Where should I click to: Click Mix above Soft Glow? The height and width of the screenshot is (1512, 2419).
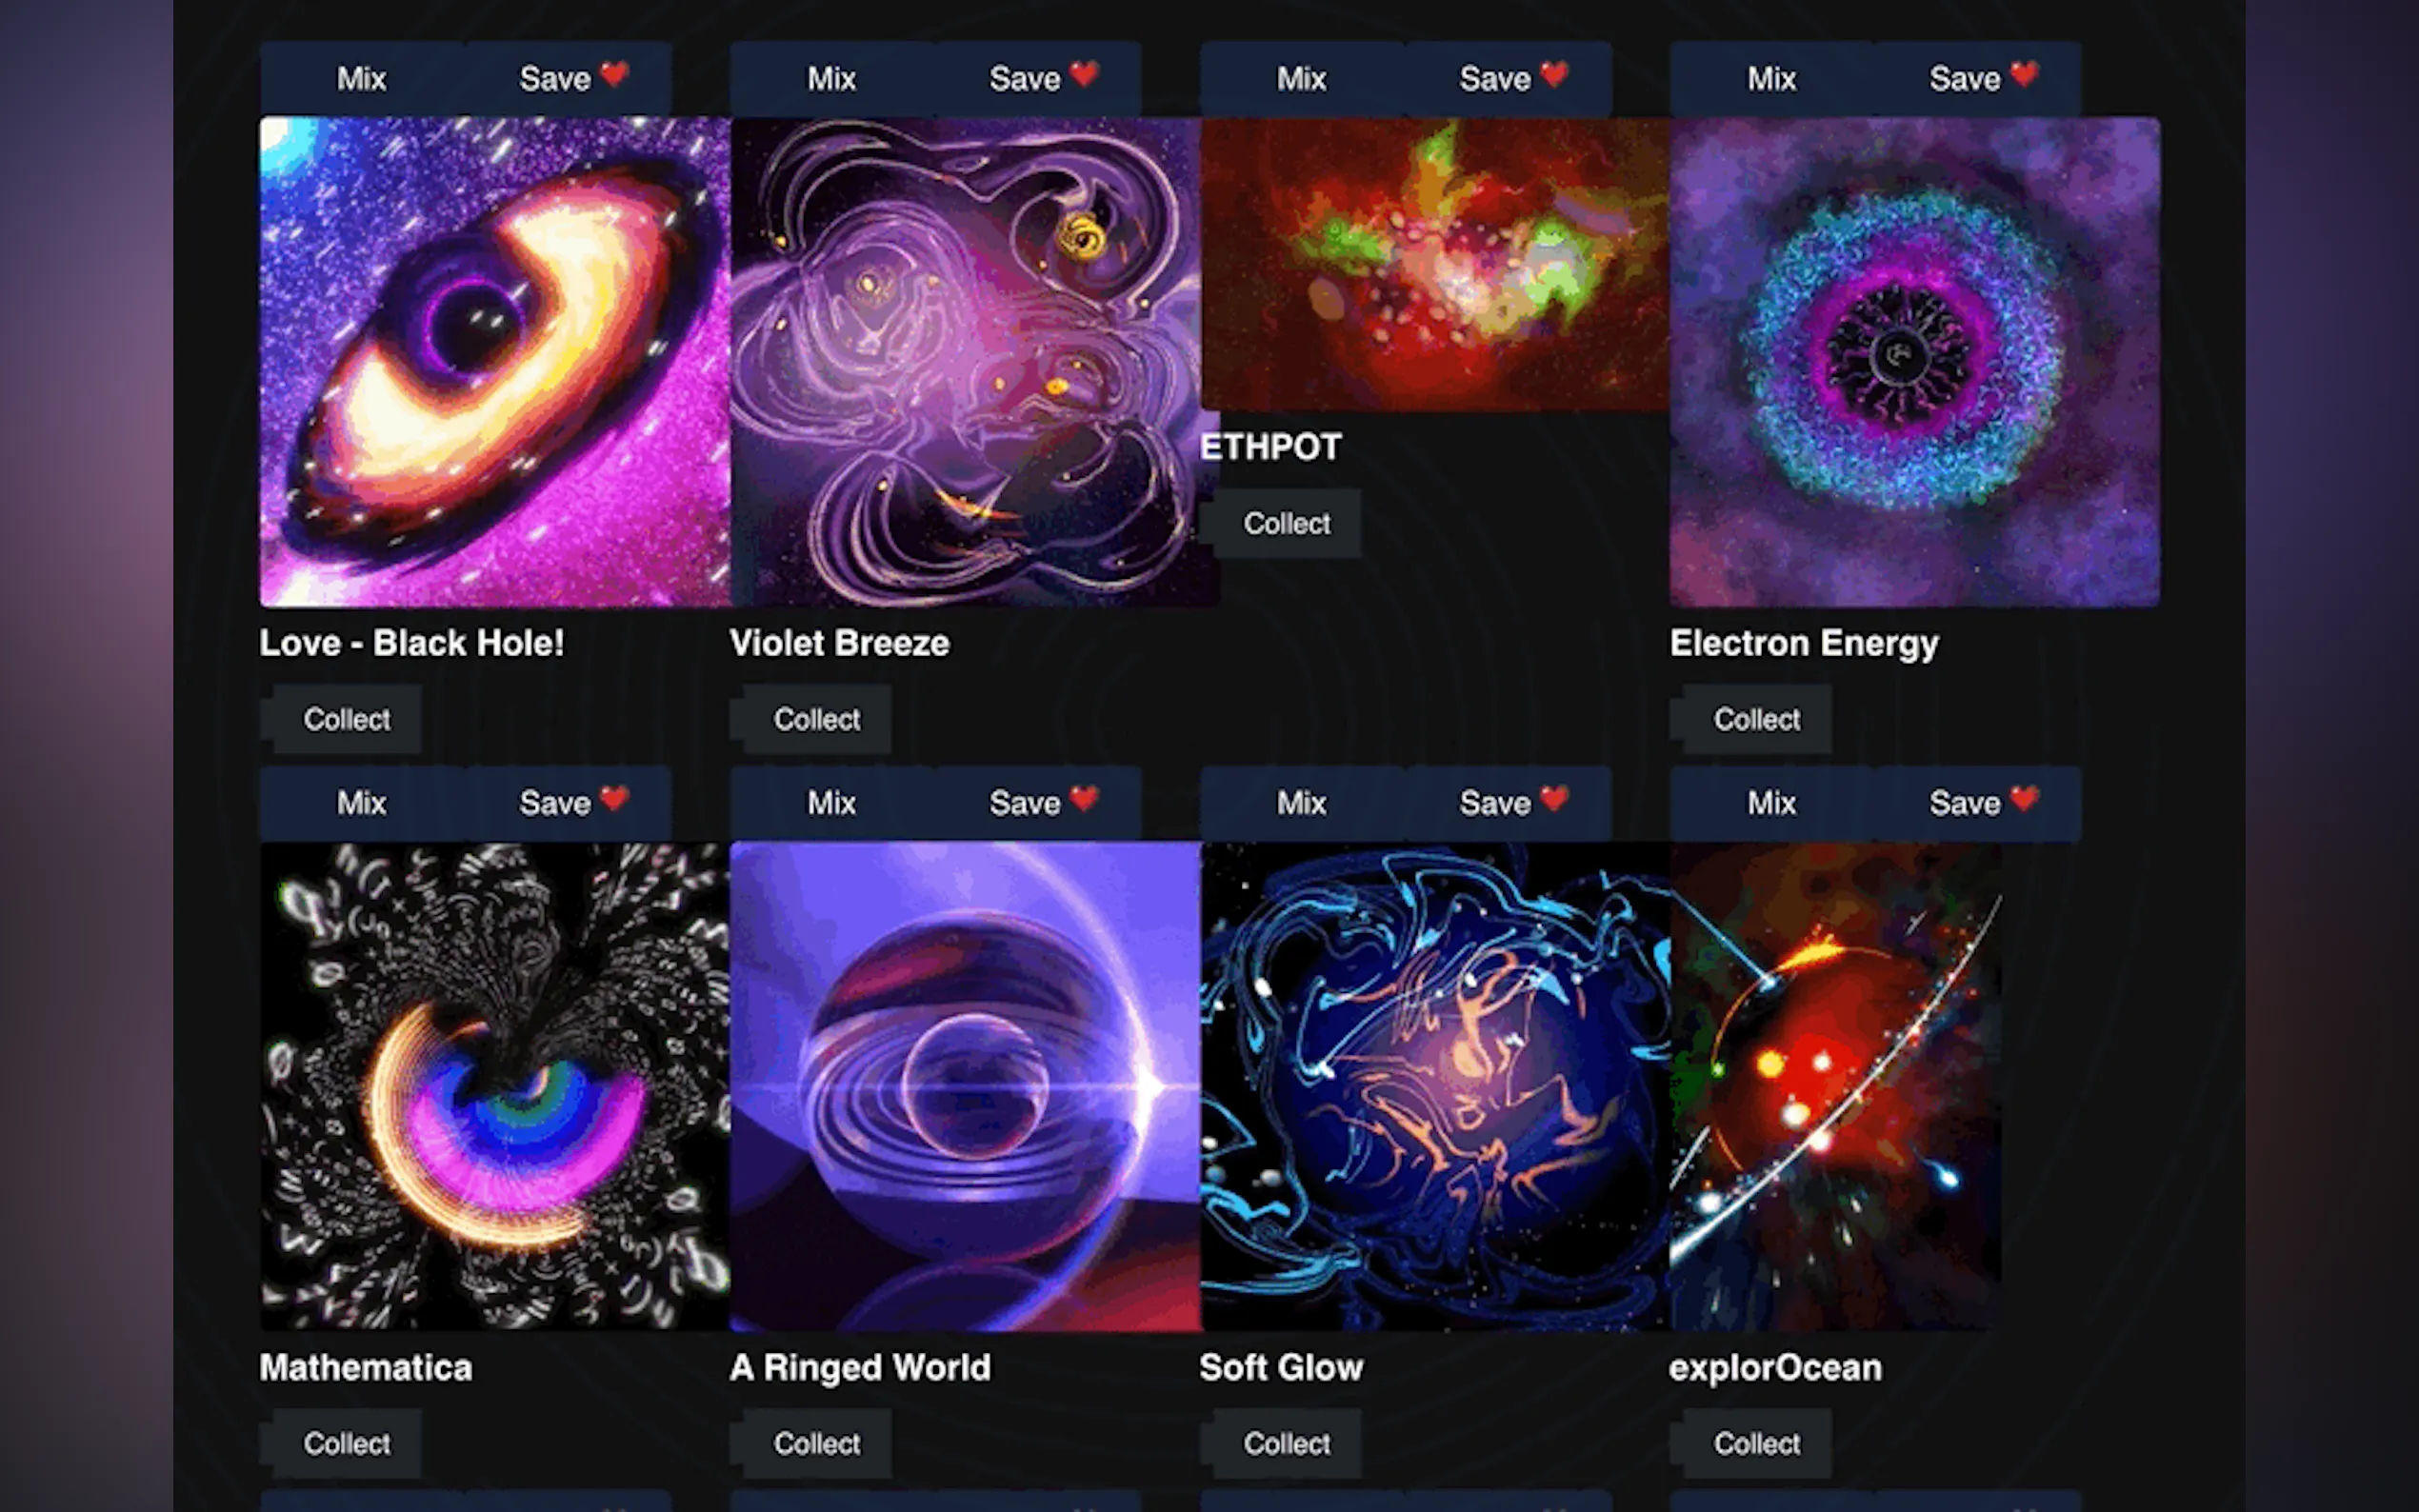click(1302, 803)
